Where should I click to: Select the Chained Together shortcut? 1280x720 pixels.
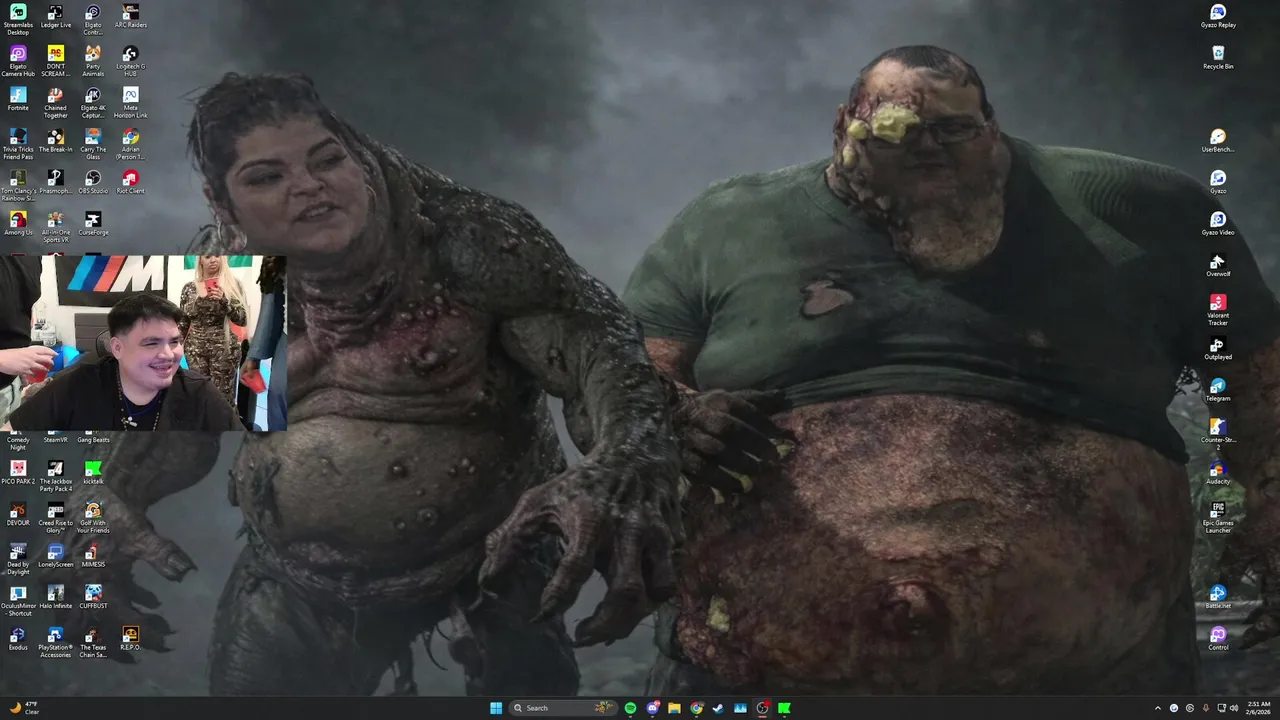click(x=56, y=103)
